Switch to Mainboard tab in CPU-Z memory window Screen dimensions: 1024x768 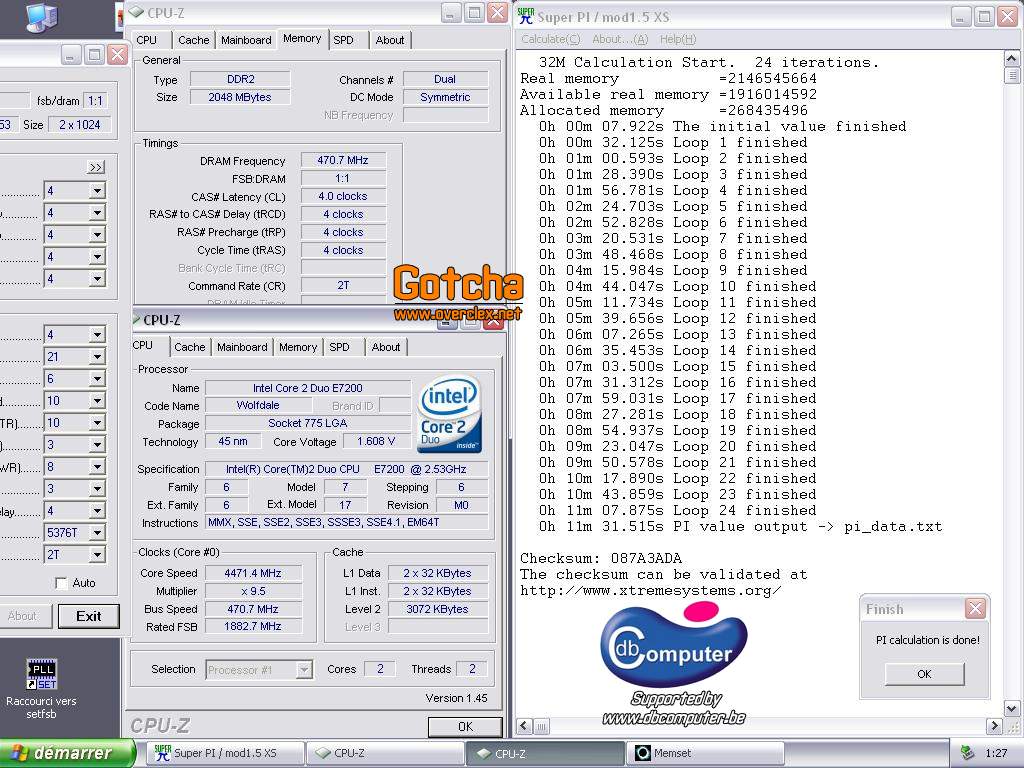point(246,40)
